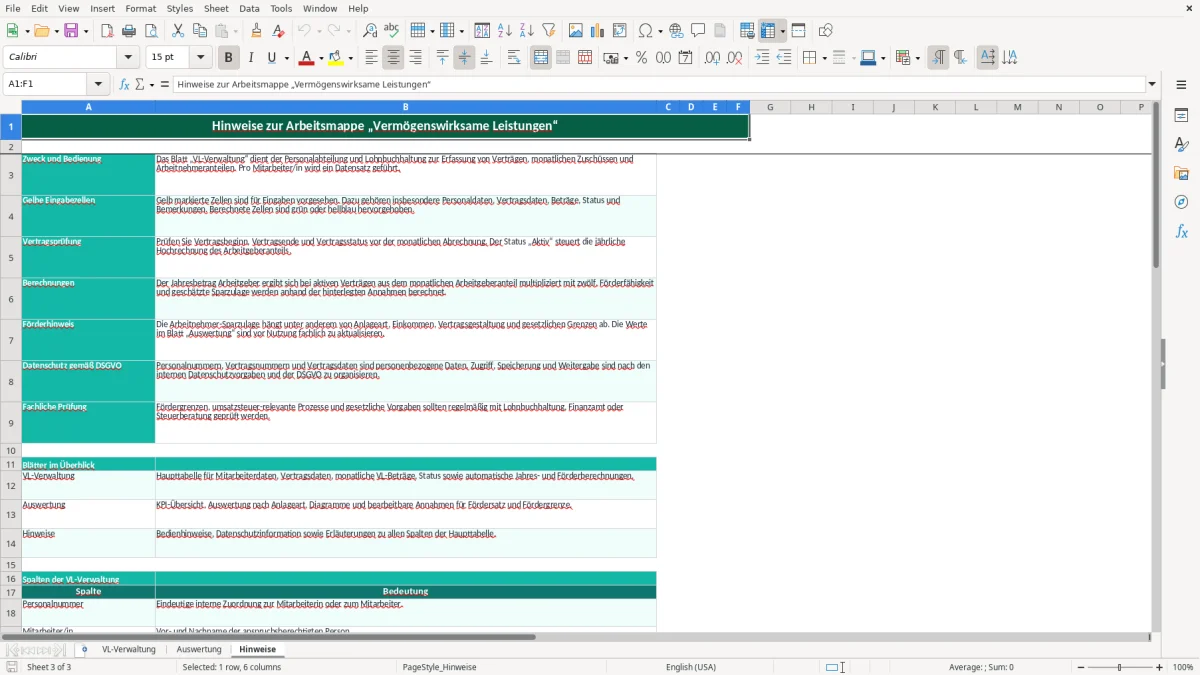Run the Spelling check
The width and height of the screenshot is (1200, 675).
(x=392, y=31)
